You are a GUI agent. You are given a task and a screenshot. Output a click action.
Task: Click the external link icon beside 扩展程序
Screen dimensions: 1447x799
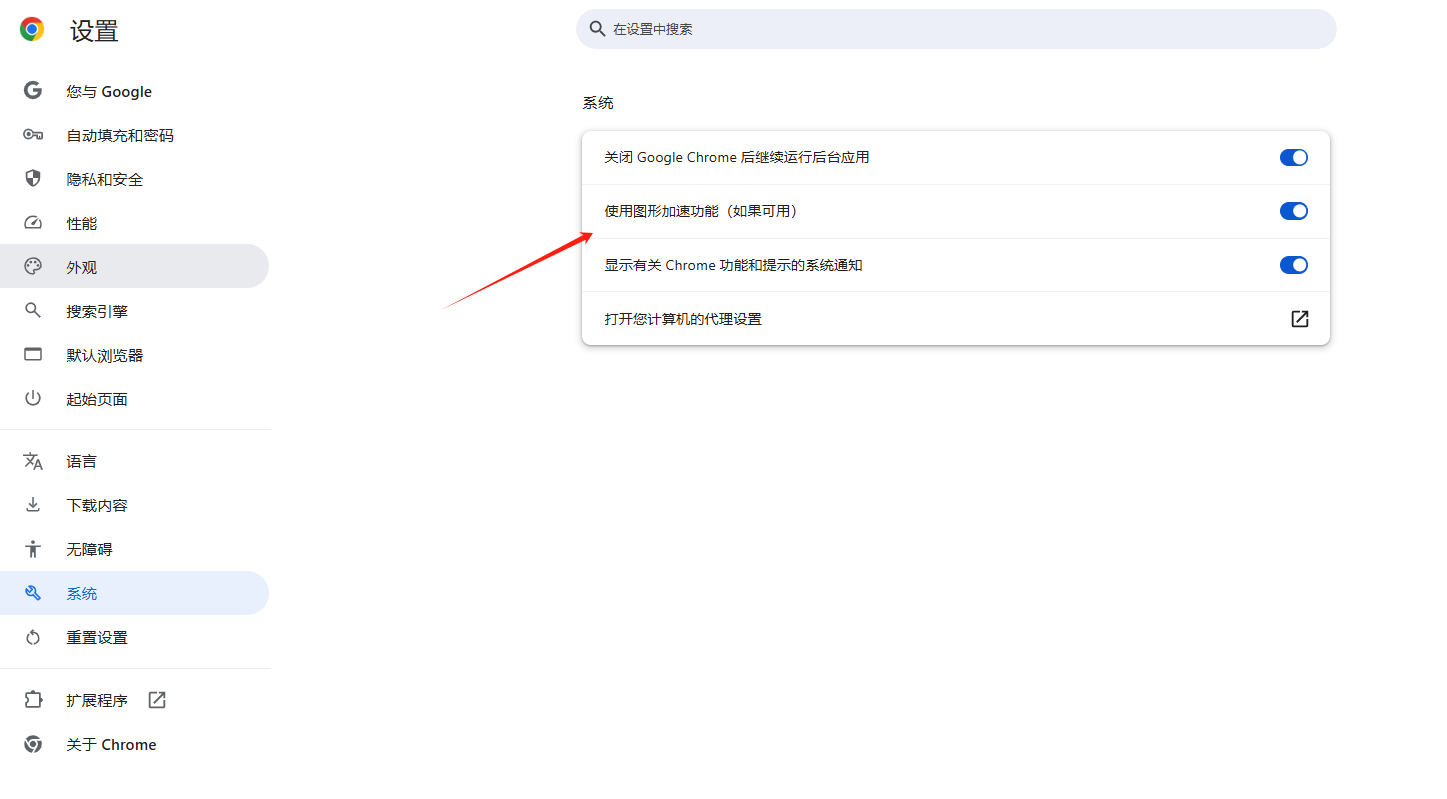(x=157, y=700)
